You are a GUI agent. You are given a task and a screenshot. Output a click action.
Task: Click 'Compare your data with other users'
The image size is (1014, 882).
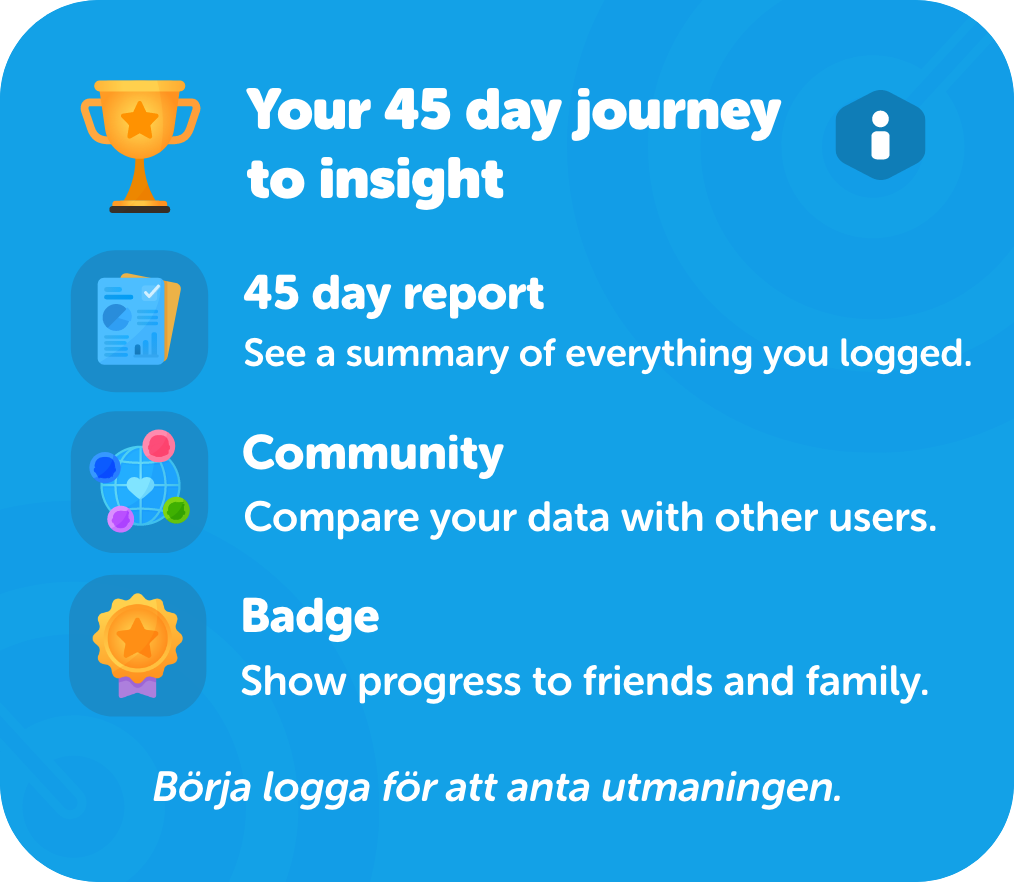coord(590,517)
